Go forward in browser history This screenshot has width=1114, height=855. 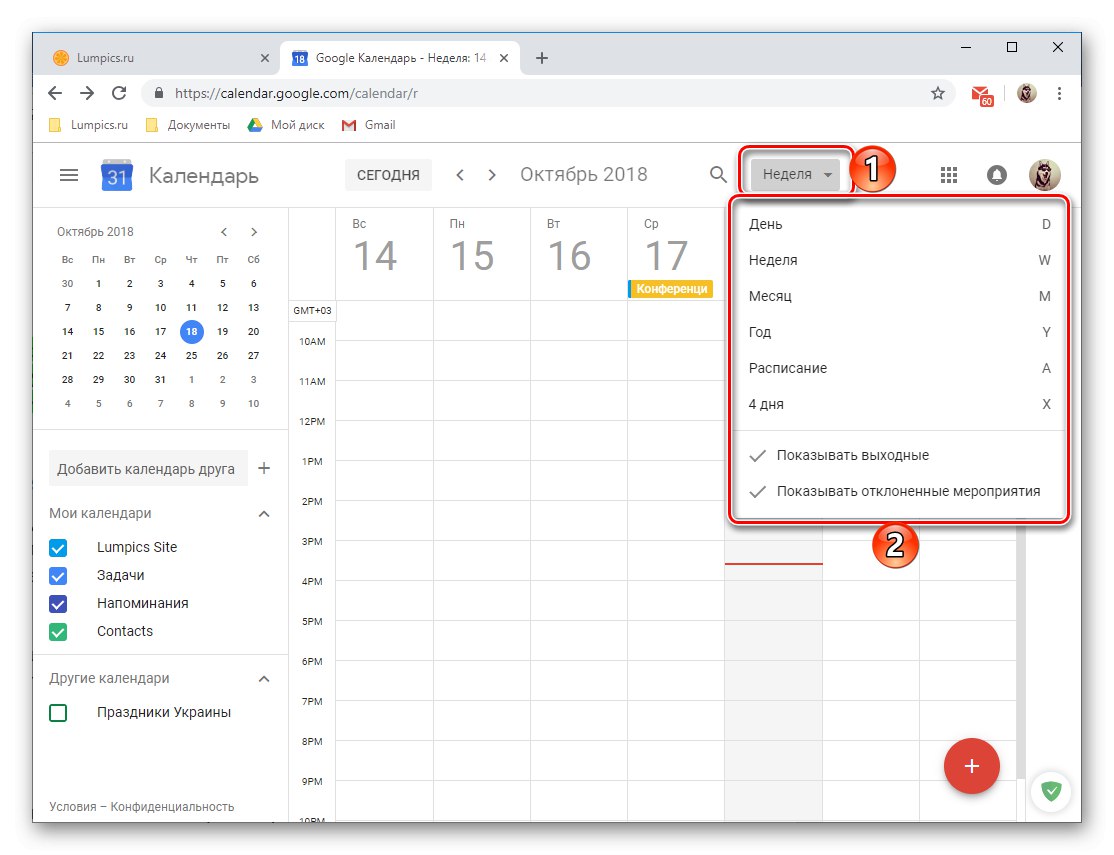[87, 93]
